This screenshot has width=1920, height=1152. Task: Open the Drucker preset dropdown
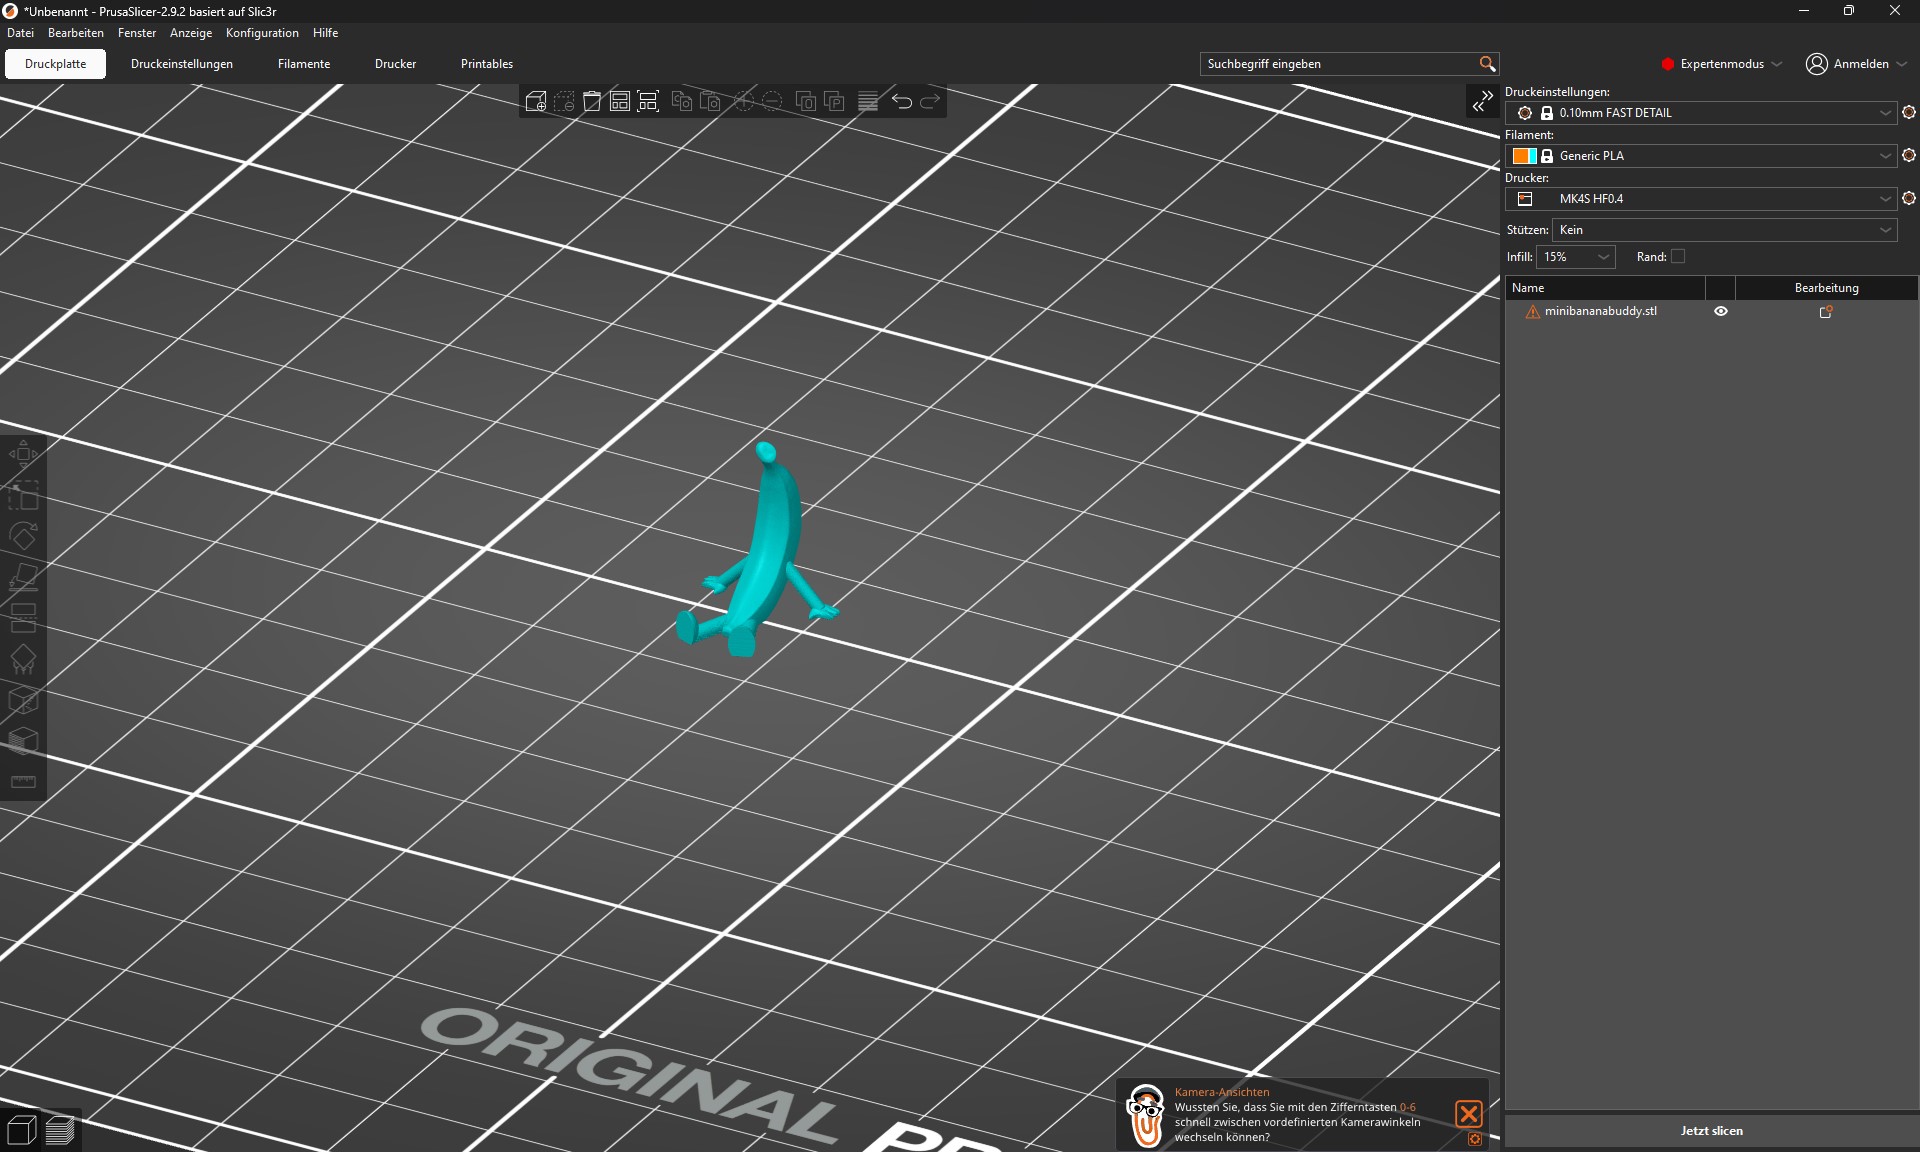pyautogui.click(x=1701, y=199)
